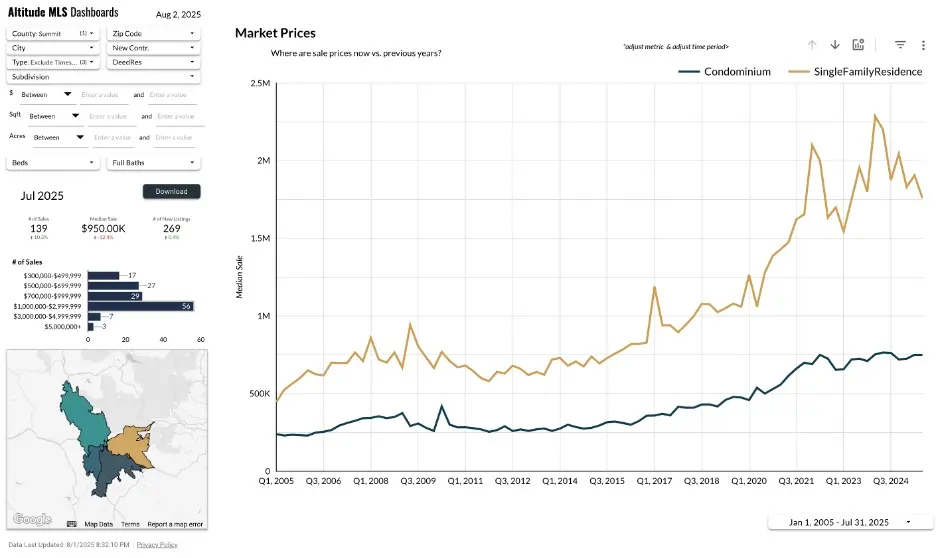Open the Acres Between operator dropdown
This screenshot has height=558, width=936.
point(58,137)
